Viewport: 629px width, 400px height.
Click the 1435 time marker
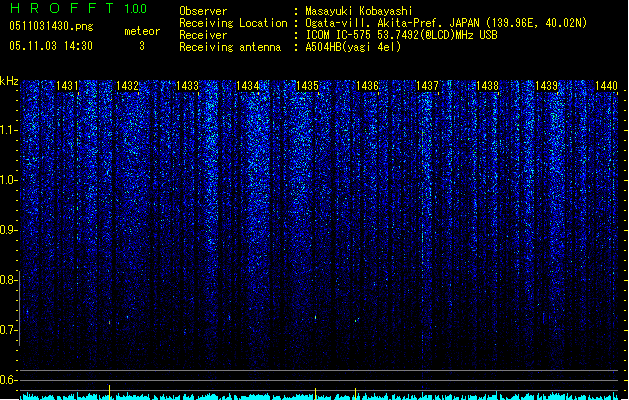[307, 86]
